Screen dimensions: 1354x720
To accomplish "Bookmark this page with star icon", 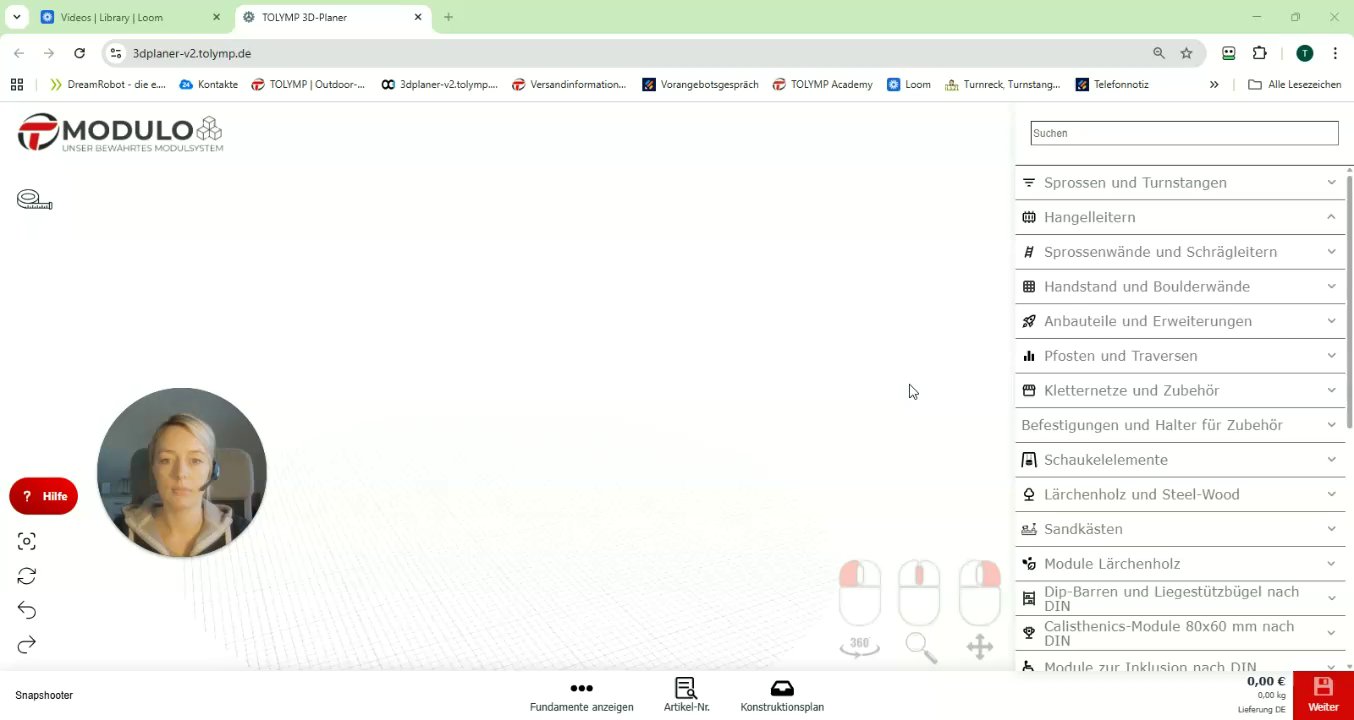I will (1186, 53).
